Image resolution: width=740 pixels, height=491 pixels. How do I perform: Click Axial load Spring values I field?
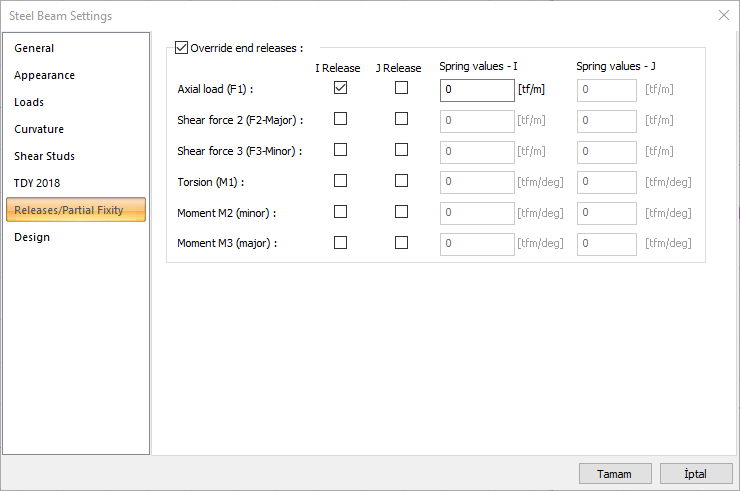(477, 90)
